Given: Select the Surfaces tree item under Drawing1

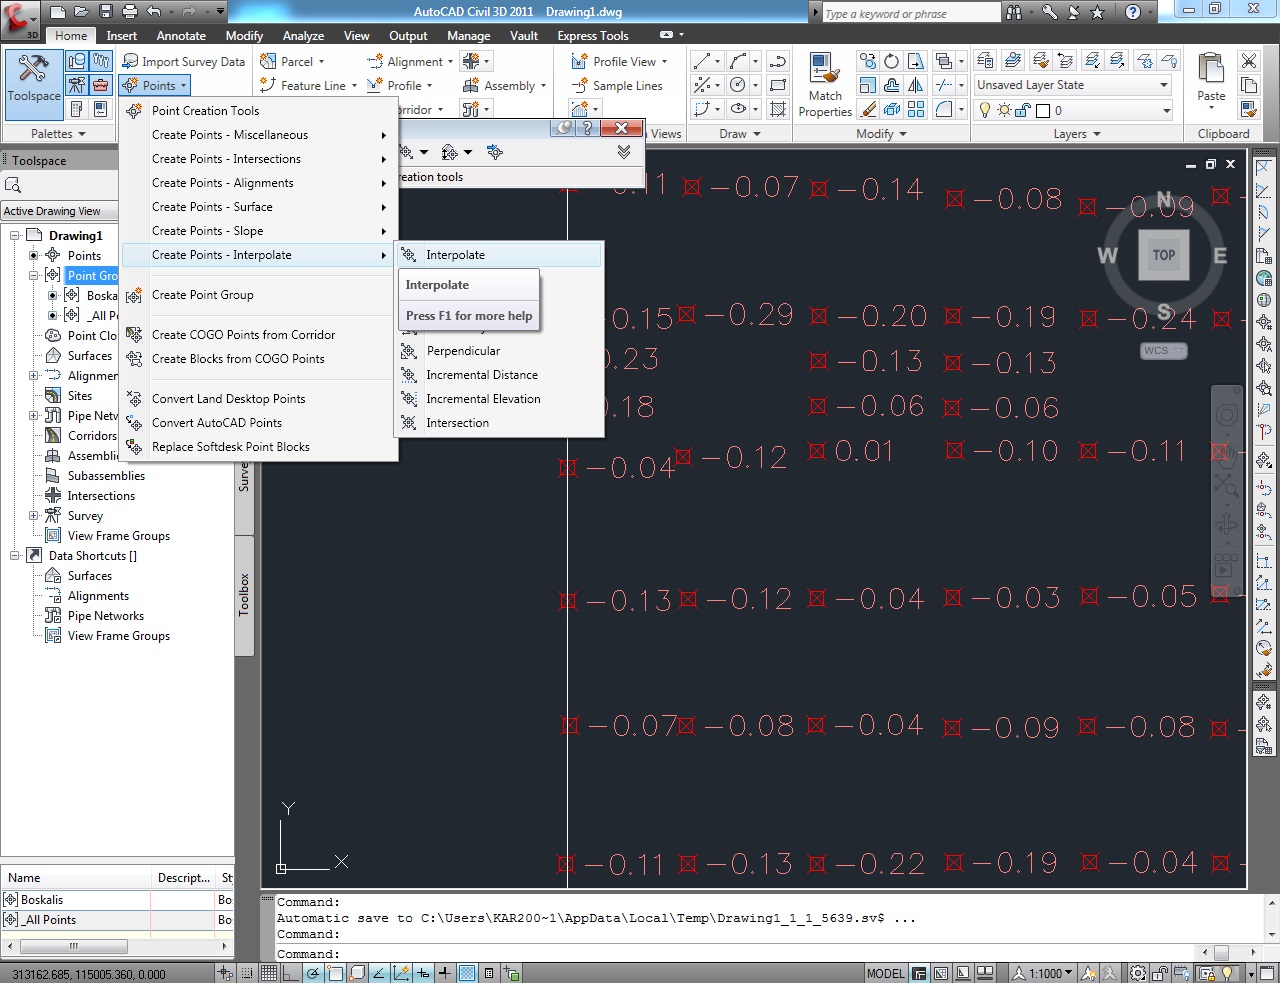Looking at the screenshot, I should pyautogui.click(x=89, y=356).
